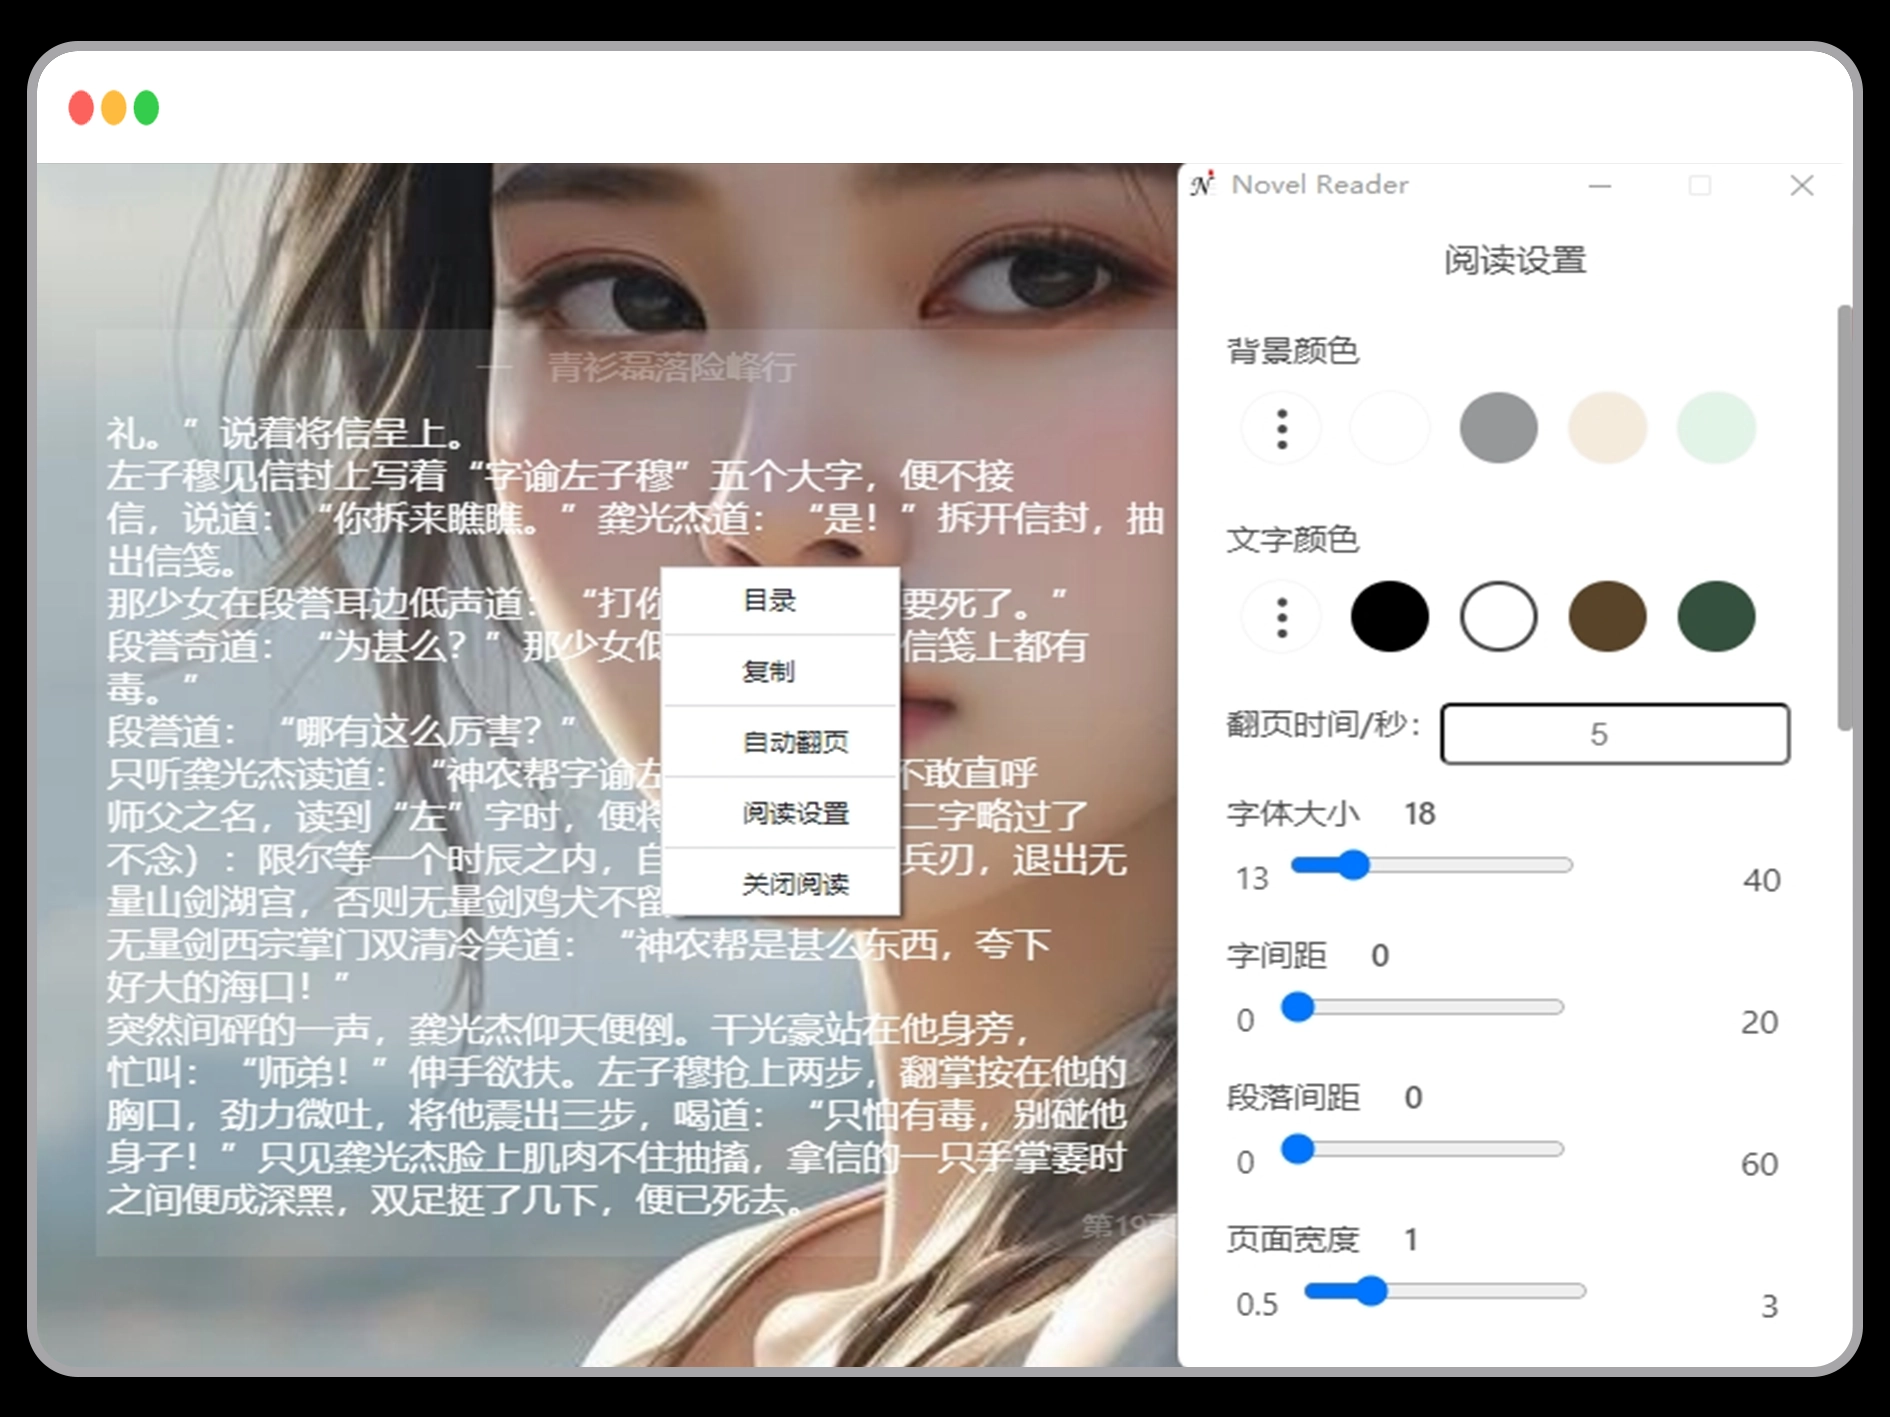
Task: Close the Novel Reader settings window
Action: click(x=1802, y=186)
